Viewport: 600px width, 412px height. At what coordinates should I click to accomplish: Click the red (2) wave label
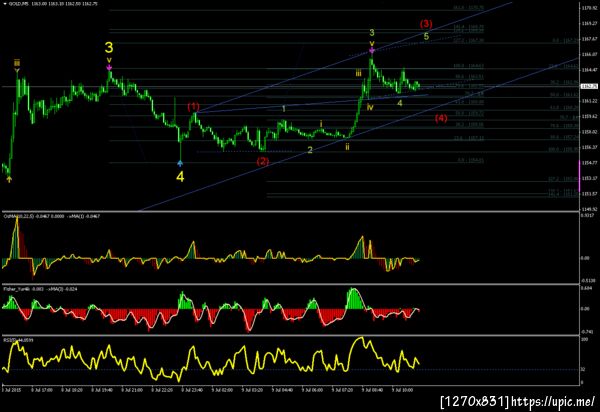pos(263,161)
